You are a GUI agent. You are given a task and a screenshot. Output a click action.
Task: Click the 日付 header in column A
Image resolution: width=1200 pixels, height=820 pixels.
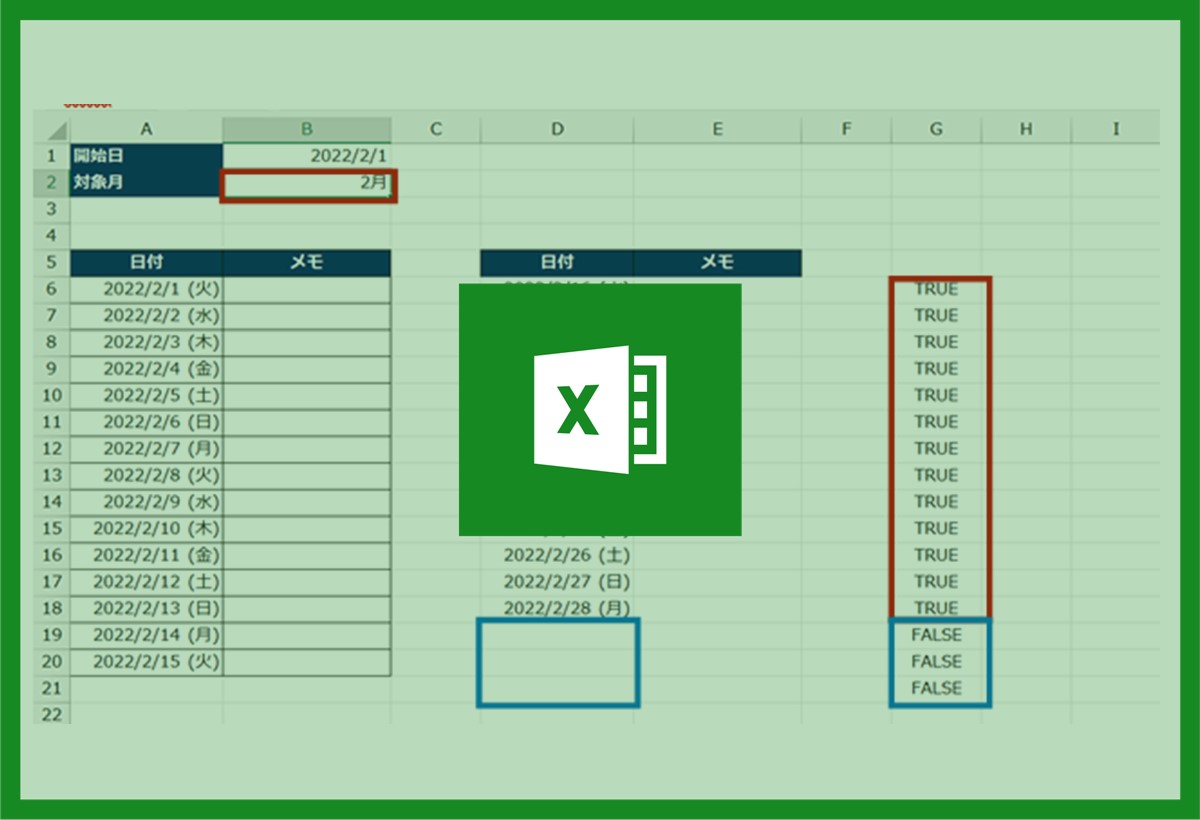coord(146,263)
